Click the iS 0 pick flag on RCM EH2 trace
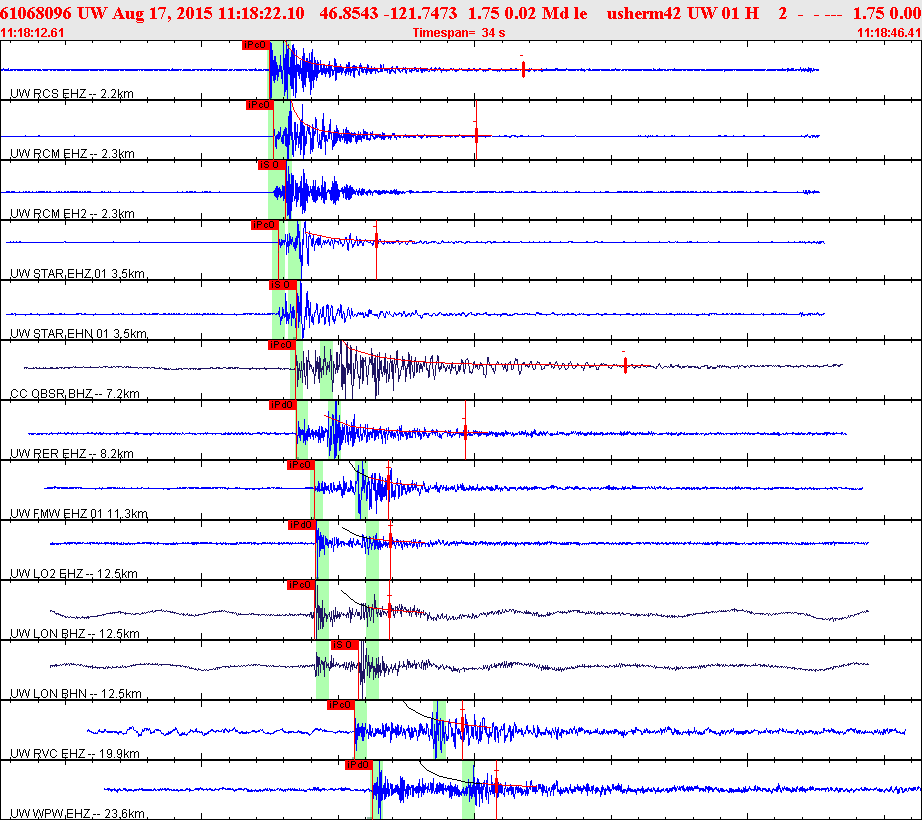The image size is (922, 820). (272, 165)
